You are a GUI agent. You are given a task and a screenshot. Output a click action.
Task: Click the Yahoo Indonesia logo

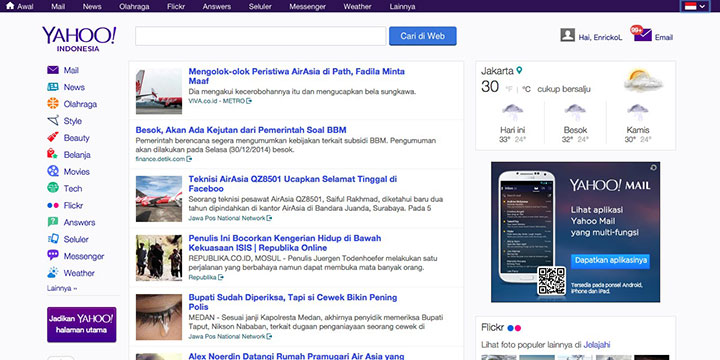pyautogui.click(x=79, y=39)
